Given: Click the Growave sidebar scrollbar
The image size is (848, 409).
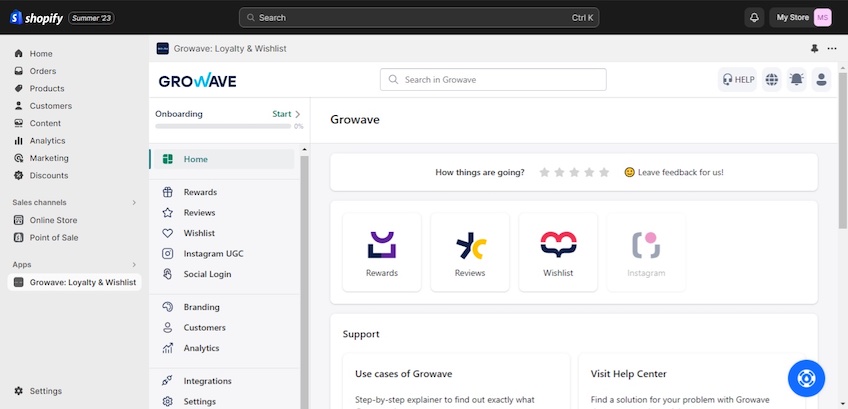Looking at the screenshot, I should (x=304, y=281).
